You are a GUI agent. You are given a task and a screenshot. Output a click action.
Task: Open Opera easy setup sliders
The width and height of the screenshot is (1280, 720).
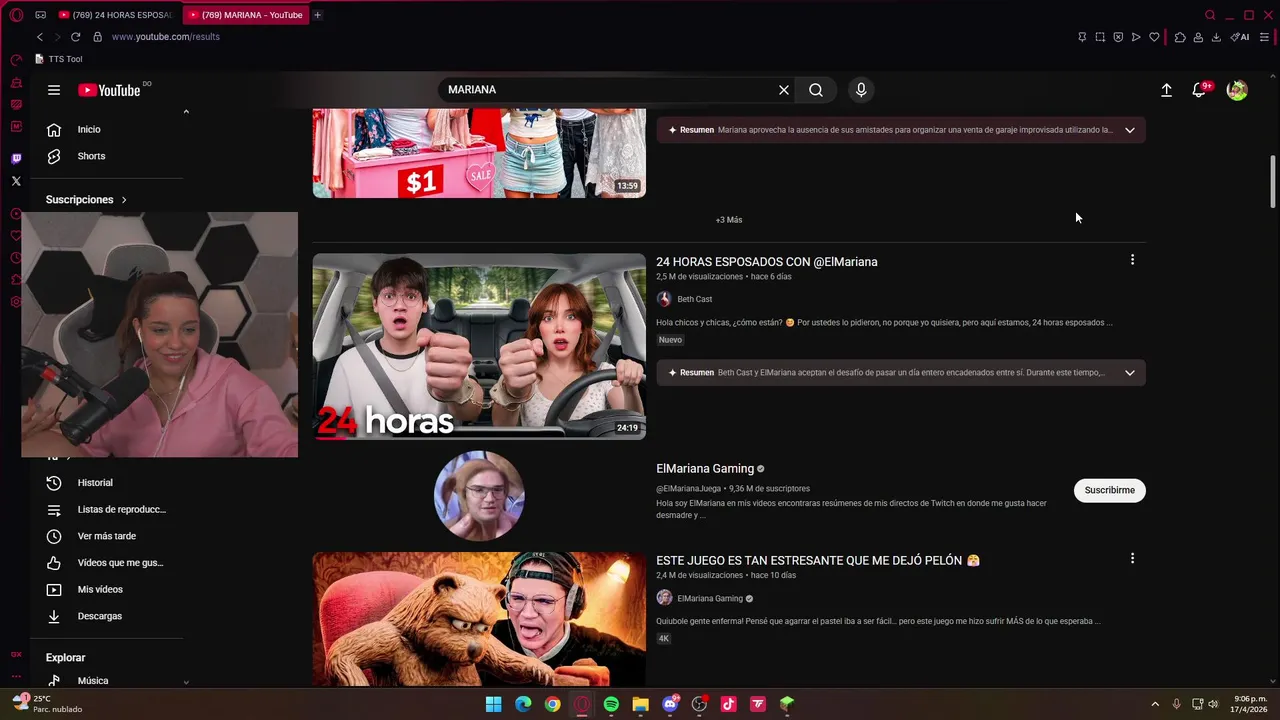[1264, 37]
